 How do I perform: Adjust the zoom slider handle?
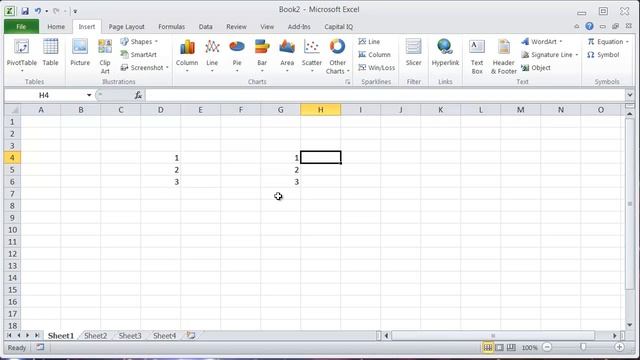[583, 347]
